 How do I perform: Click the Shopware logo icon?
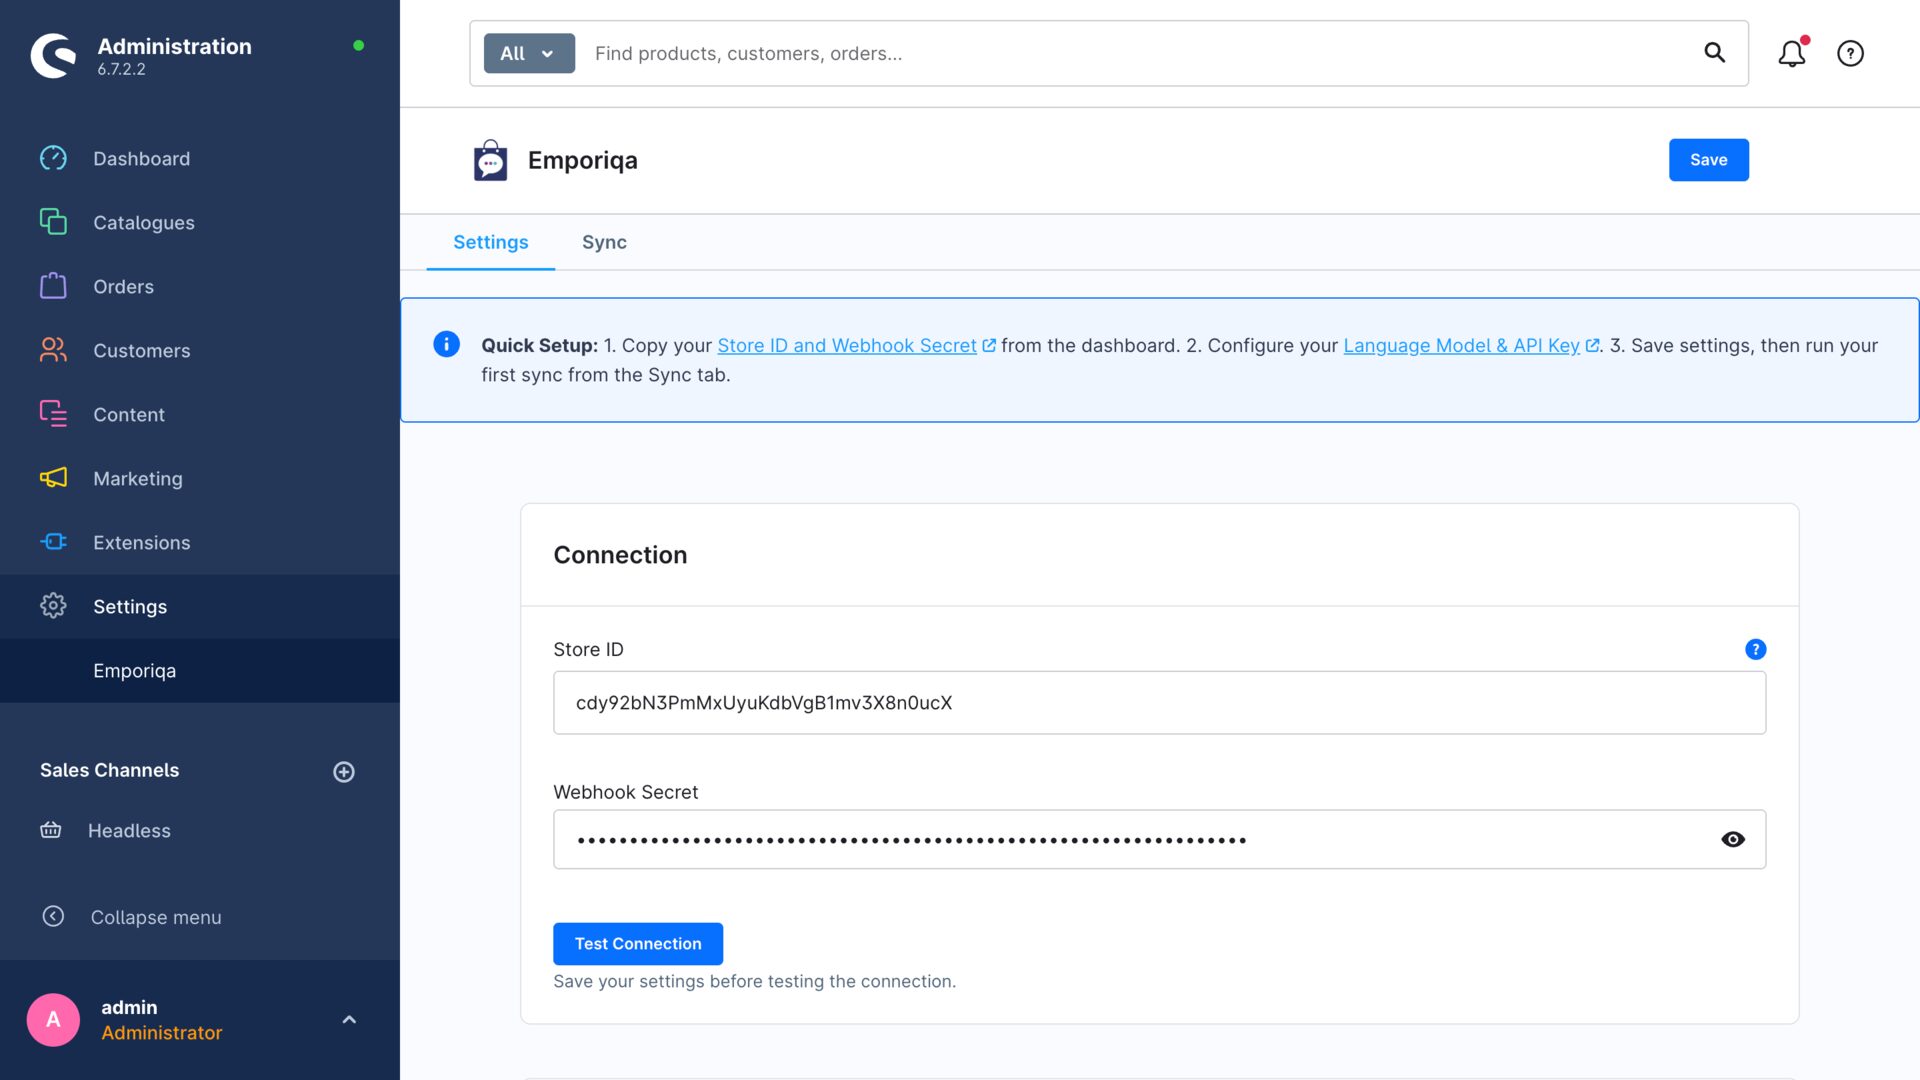(53, 53)
